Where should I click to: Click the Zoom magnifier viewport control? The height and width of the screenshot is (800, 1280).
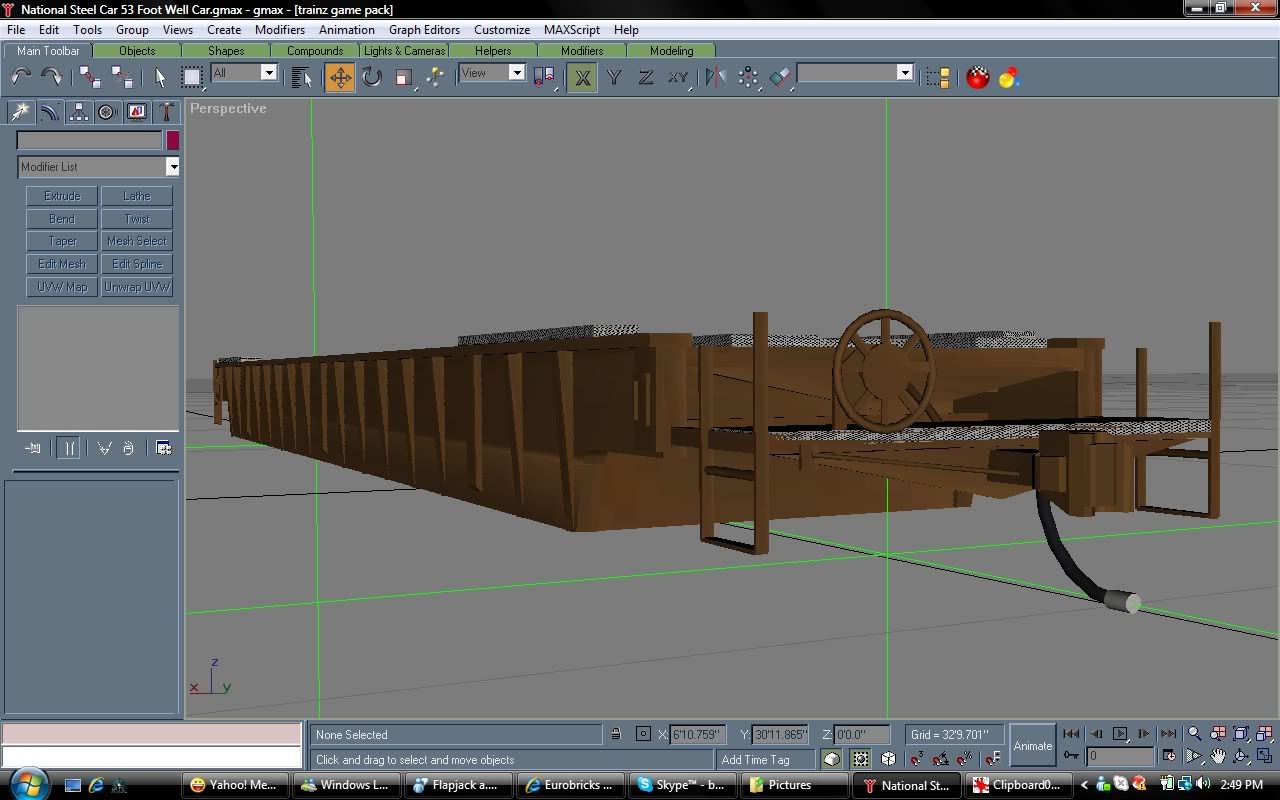[1194, 734]
